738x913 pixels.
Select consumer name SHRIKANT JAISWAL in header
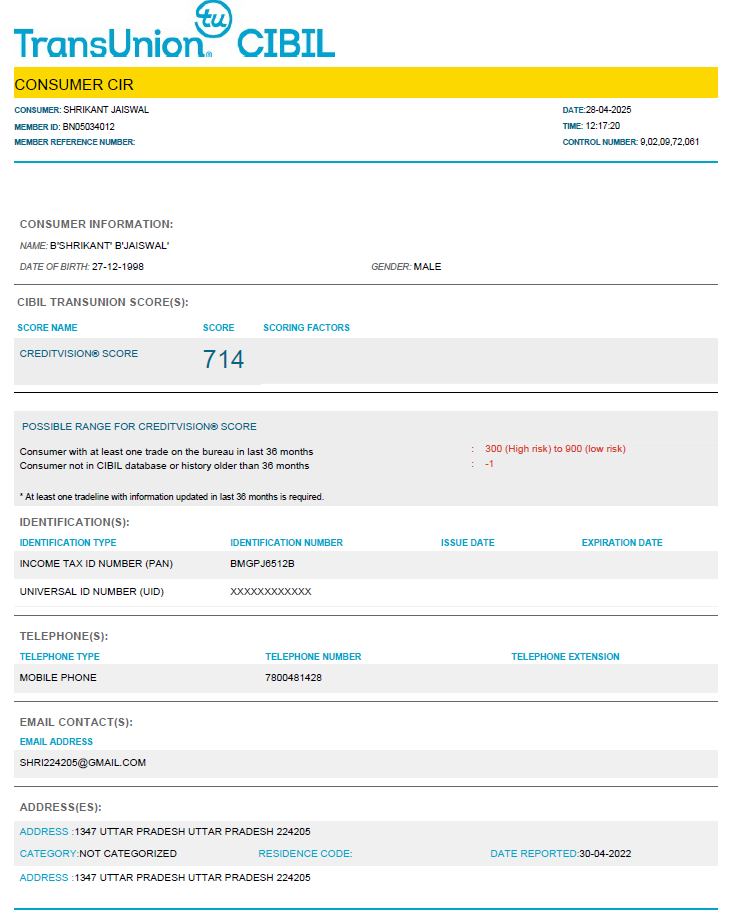click(x=106, y=109)
